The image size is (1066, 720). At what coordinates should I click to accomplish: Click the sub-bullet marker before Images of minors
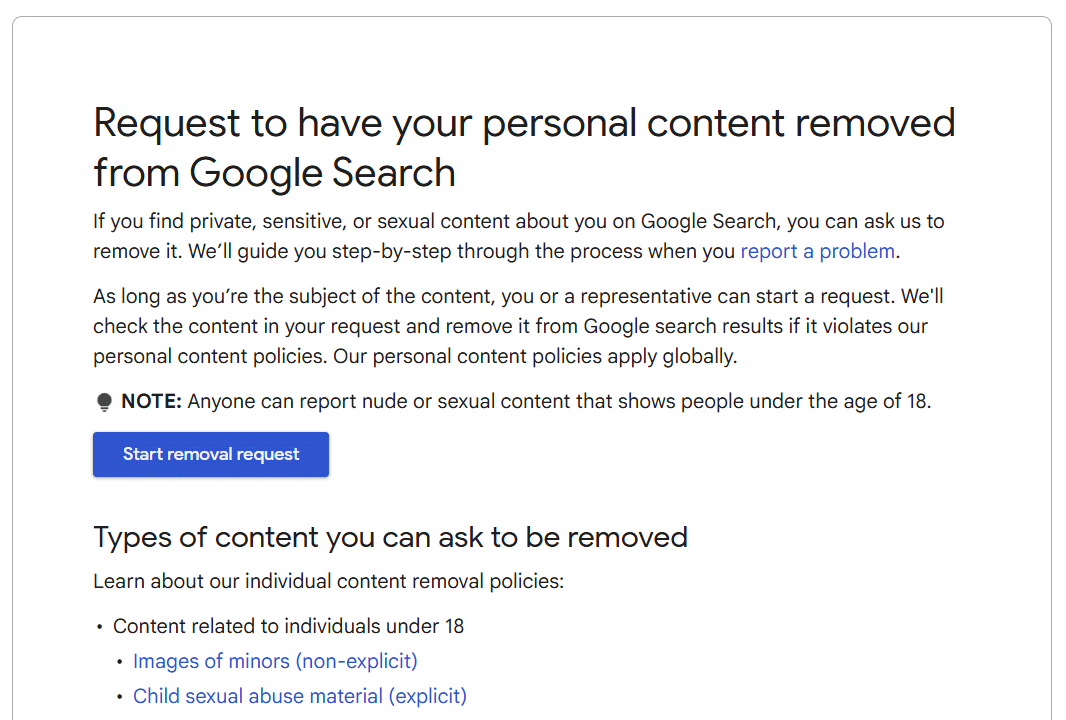pyautogui.click(x=120, y=661)
